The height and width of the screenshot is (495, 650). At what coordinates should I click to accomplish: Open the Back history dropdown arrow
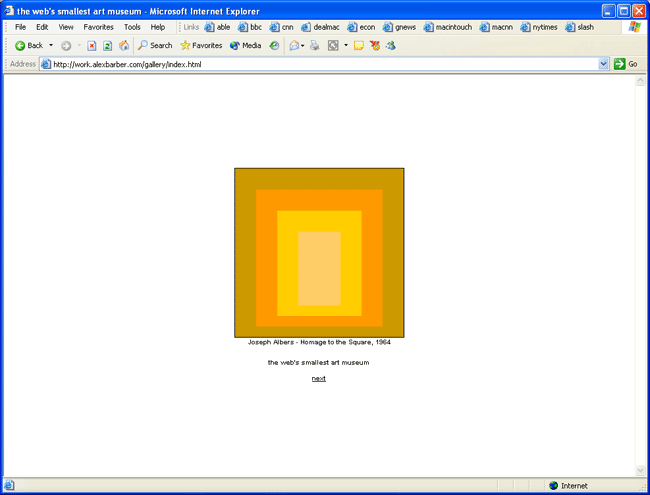pyautogui.click(x=51, y=46)
